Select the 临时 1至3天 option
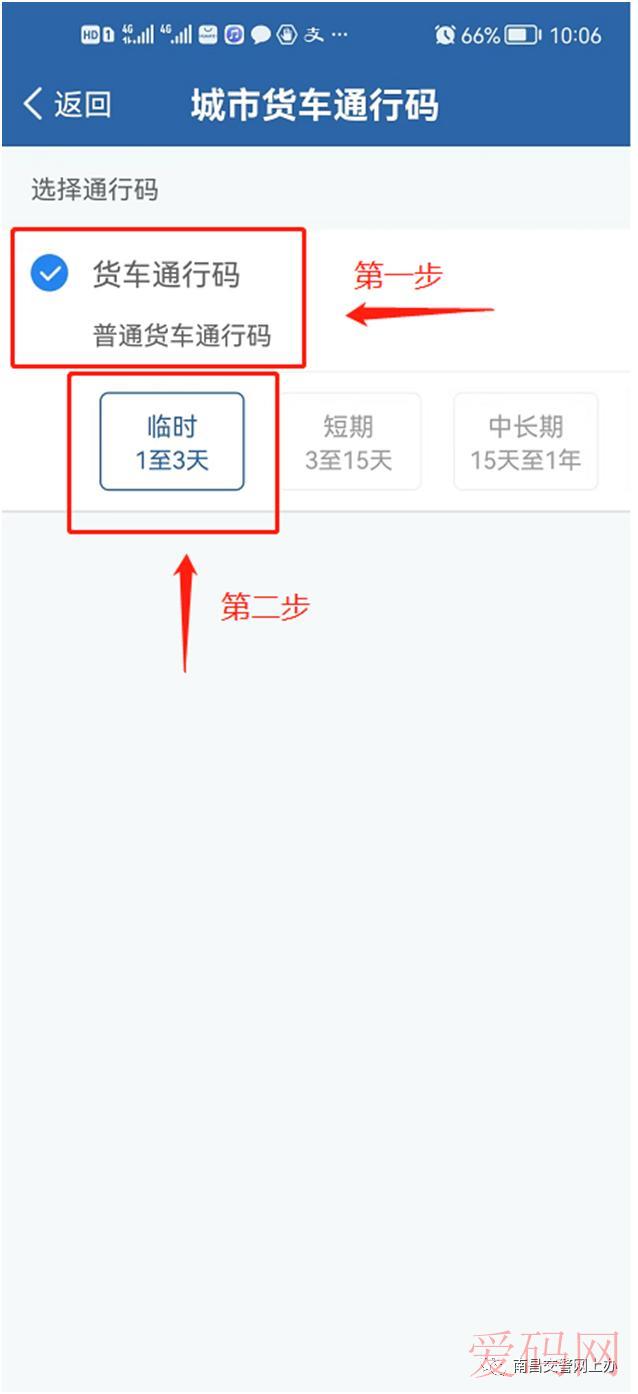 (x=172, y=442)
